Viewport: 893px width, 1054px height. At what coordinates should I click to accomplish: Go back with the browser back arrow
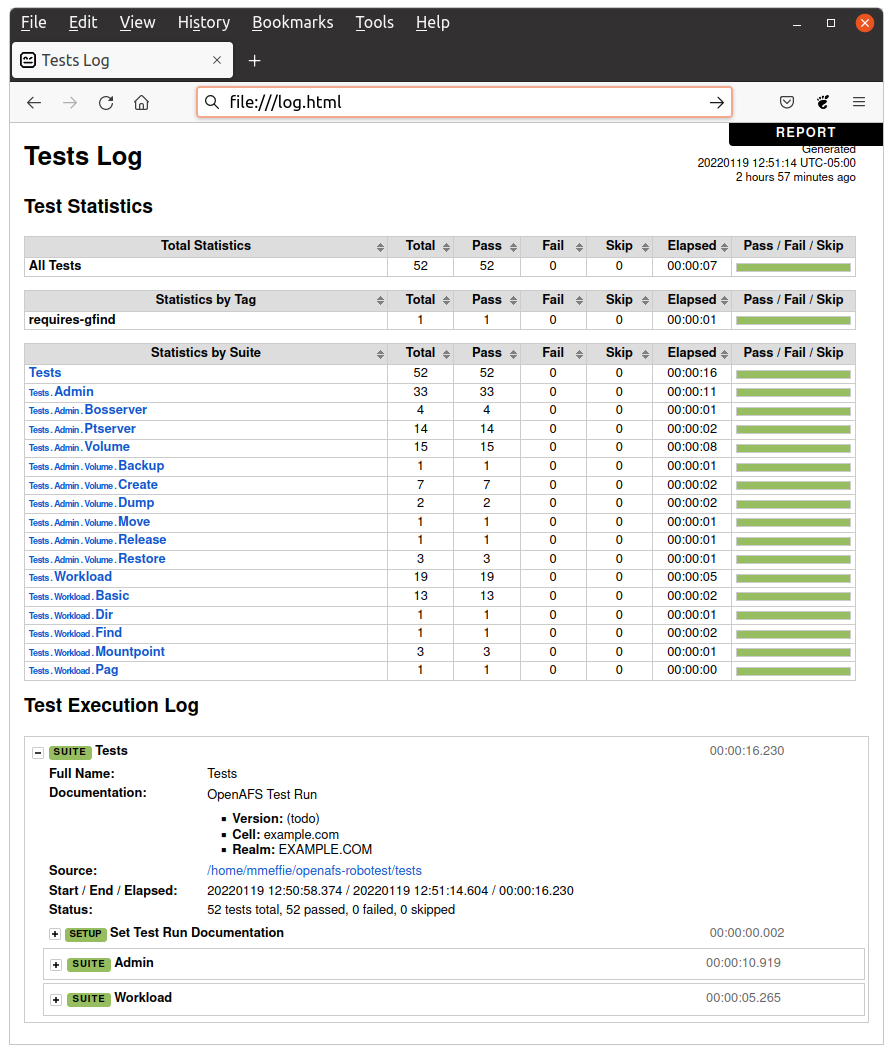point(34,102)
